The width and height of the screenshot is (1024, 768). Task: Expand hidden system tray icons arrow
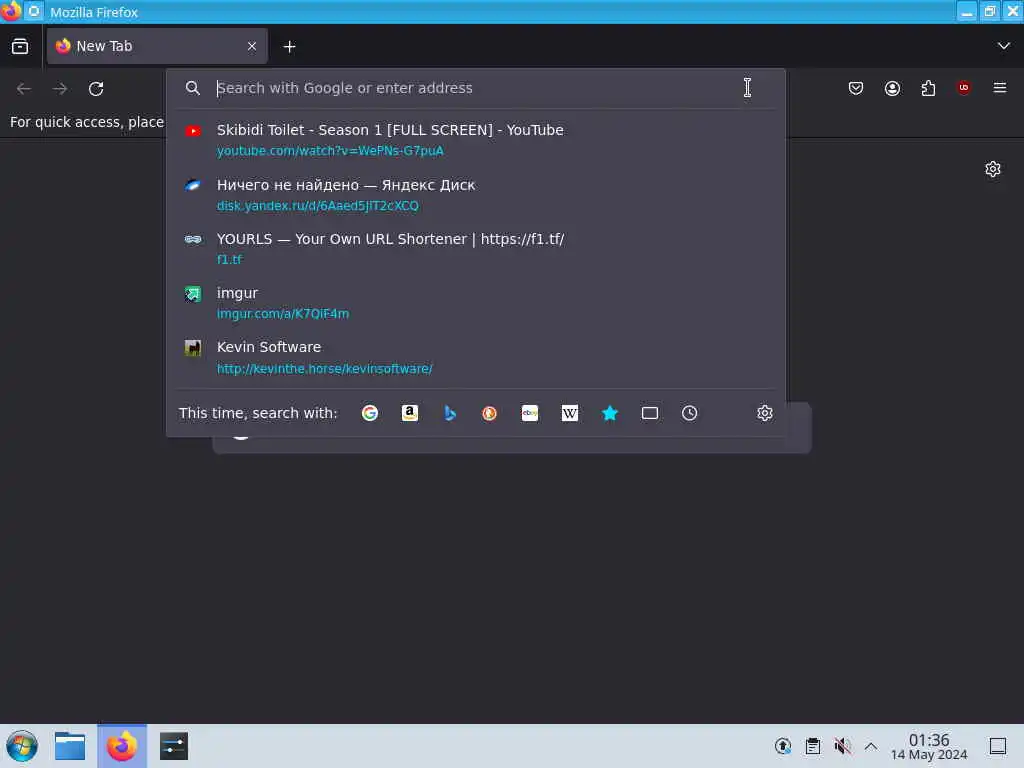click(x=871, y=746)
